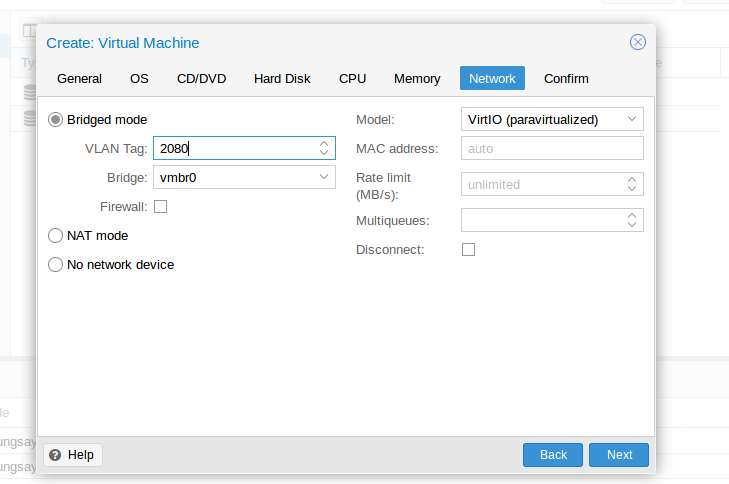Enable the Firewall checkbox

pos(161,207)
